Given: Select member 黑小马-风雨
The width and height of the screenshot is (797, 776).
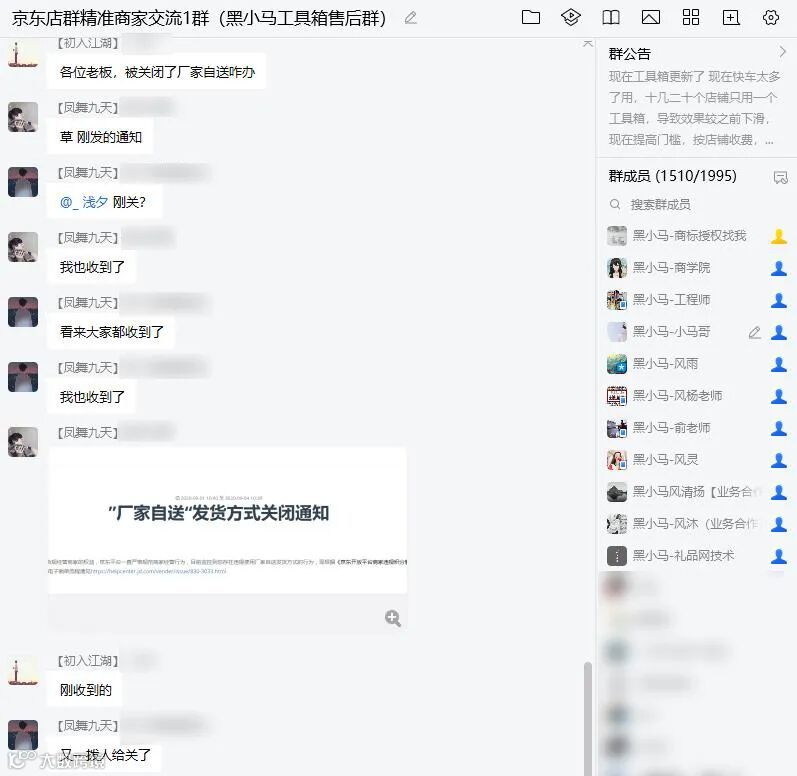Looking at the screenshot, I should tap(696, 364).
